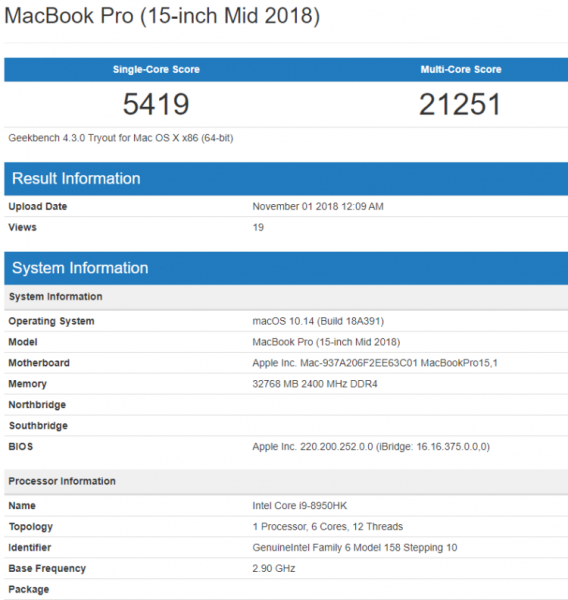The height and width of the screenshot is (600, 568).
Task: Click the multi-core score value 21251
Action: point(460,104)
